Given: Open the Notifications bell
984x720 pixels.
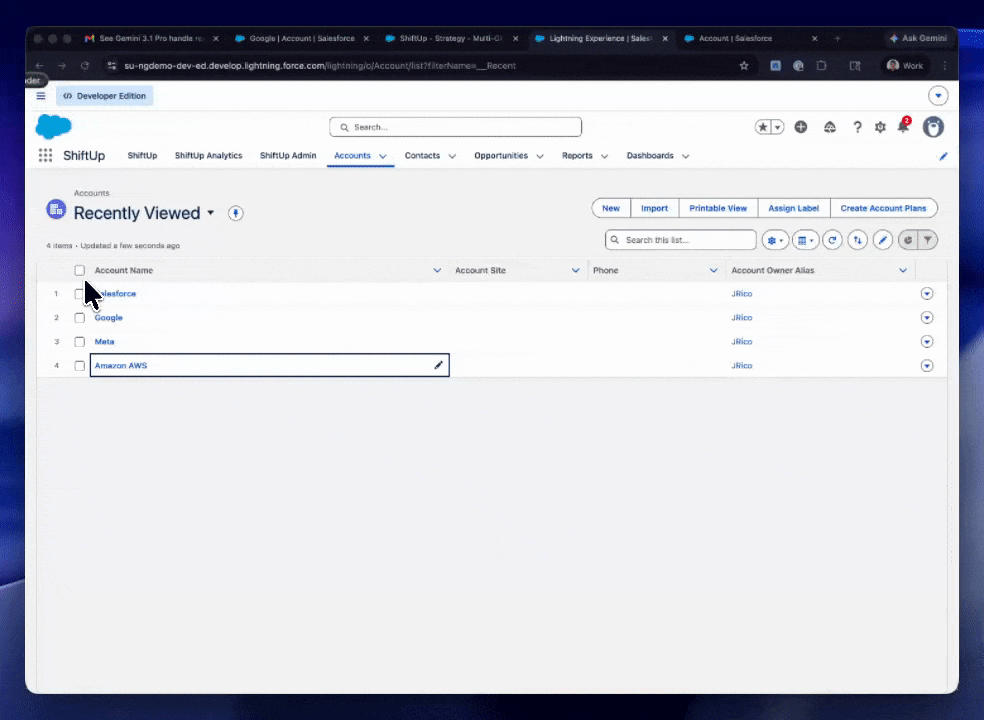Looking at the screenshot, I should [903, 127].
